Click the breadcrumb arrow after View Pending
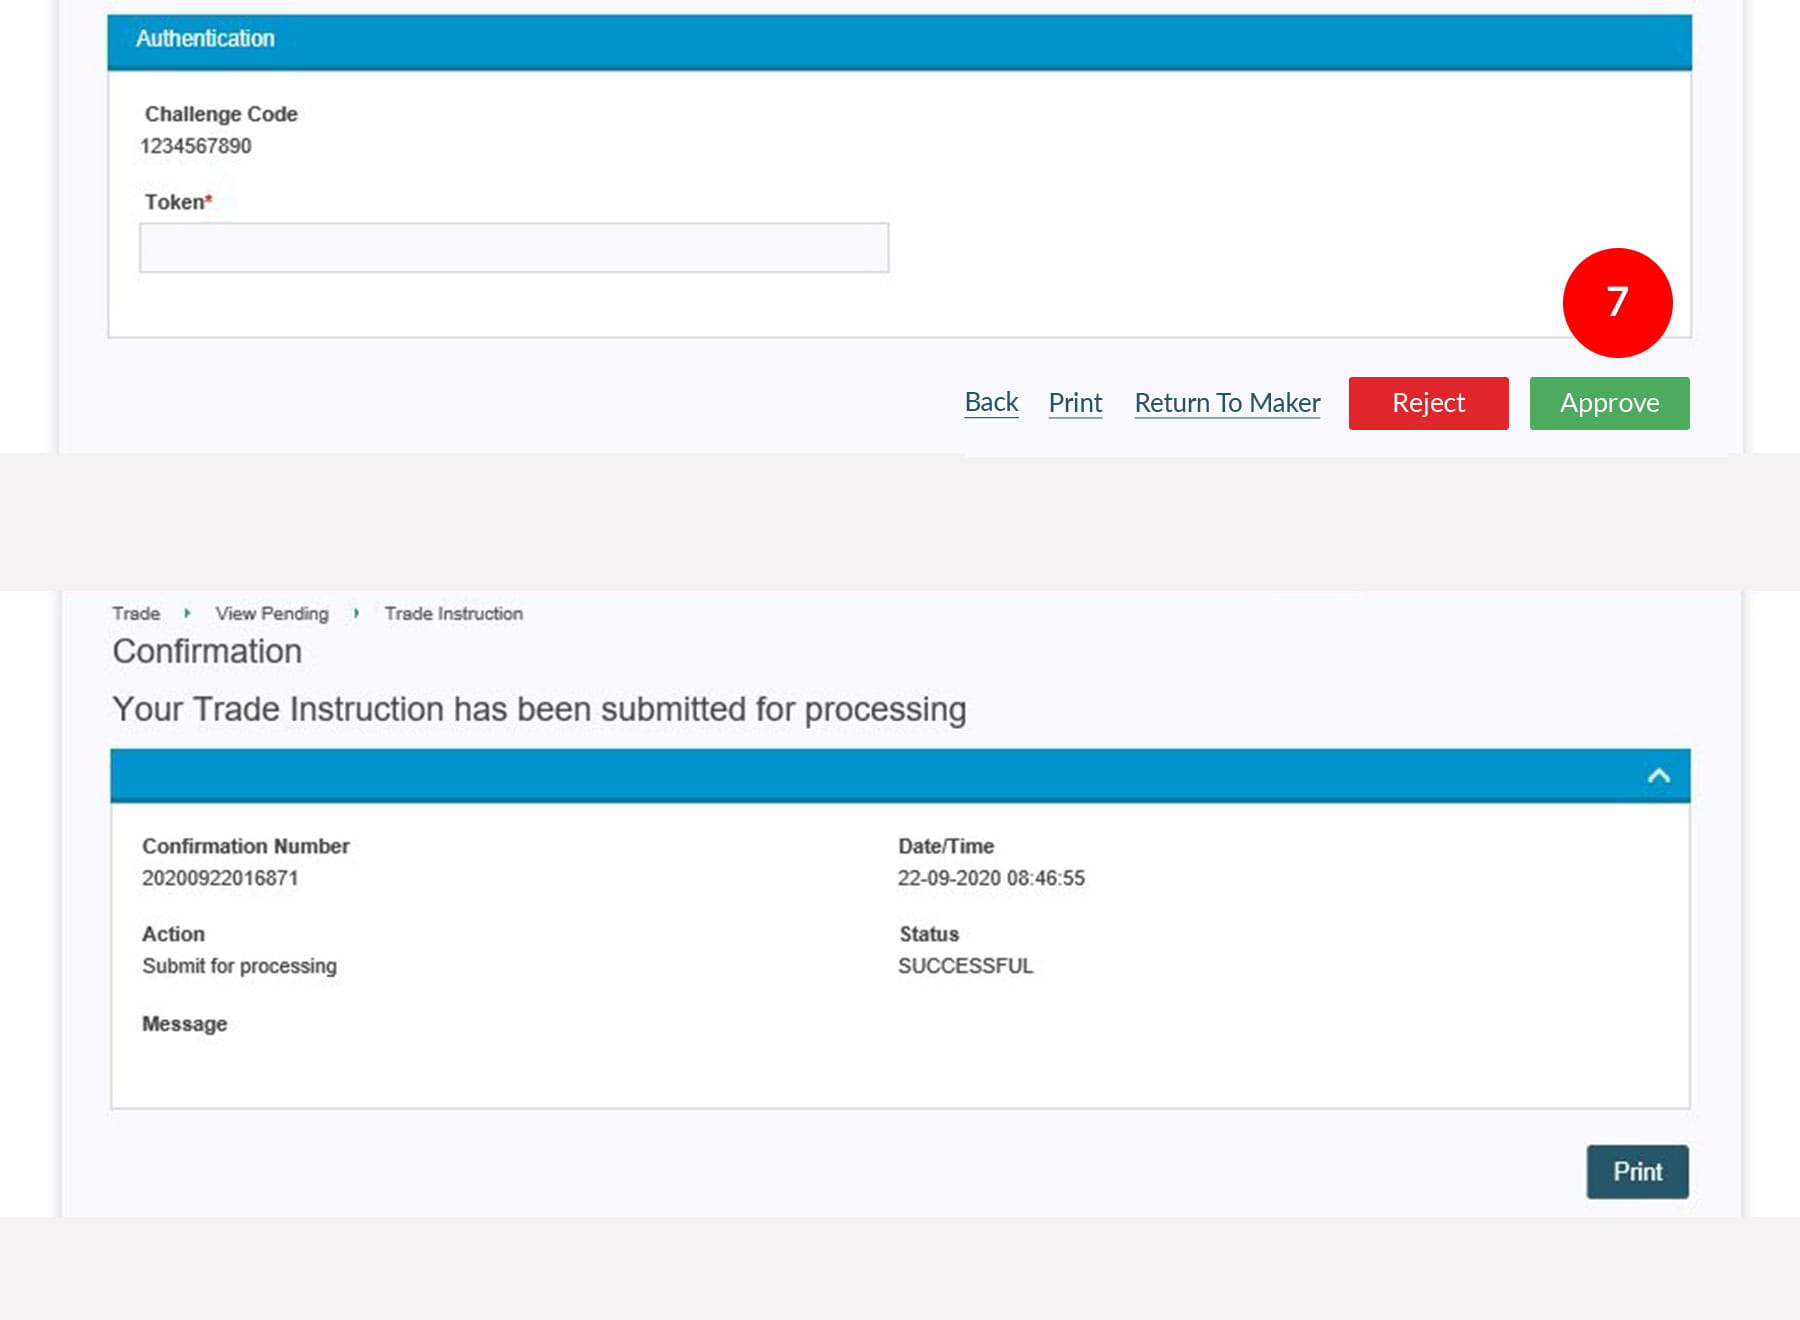 click(x=356, y=613)
